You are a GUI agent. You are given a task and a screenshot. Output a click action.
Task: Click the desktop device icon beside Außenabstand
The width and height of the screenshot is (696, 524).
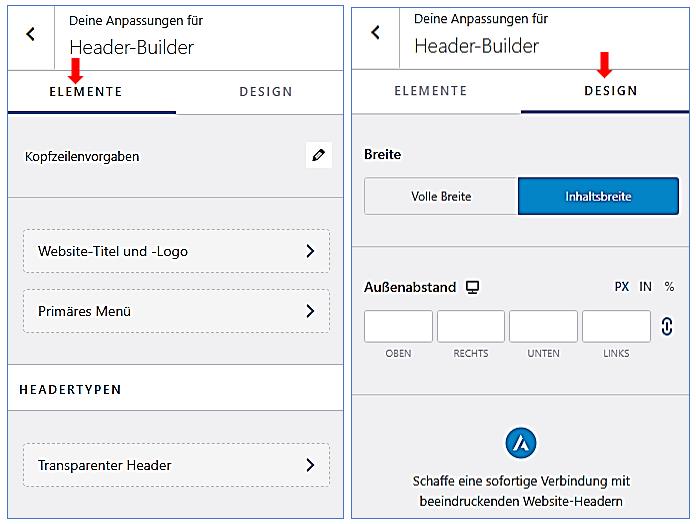(473, 287)
